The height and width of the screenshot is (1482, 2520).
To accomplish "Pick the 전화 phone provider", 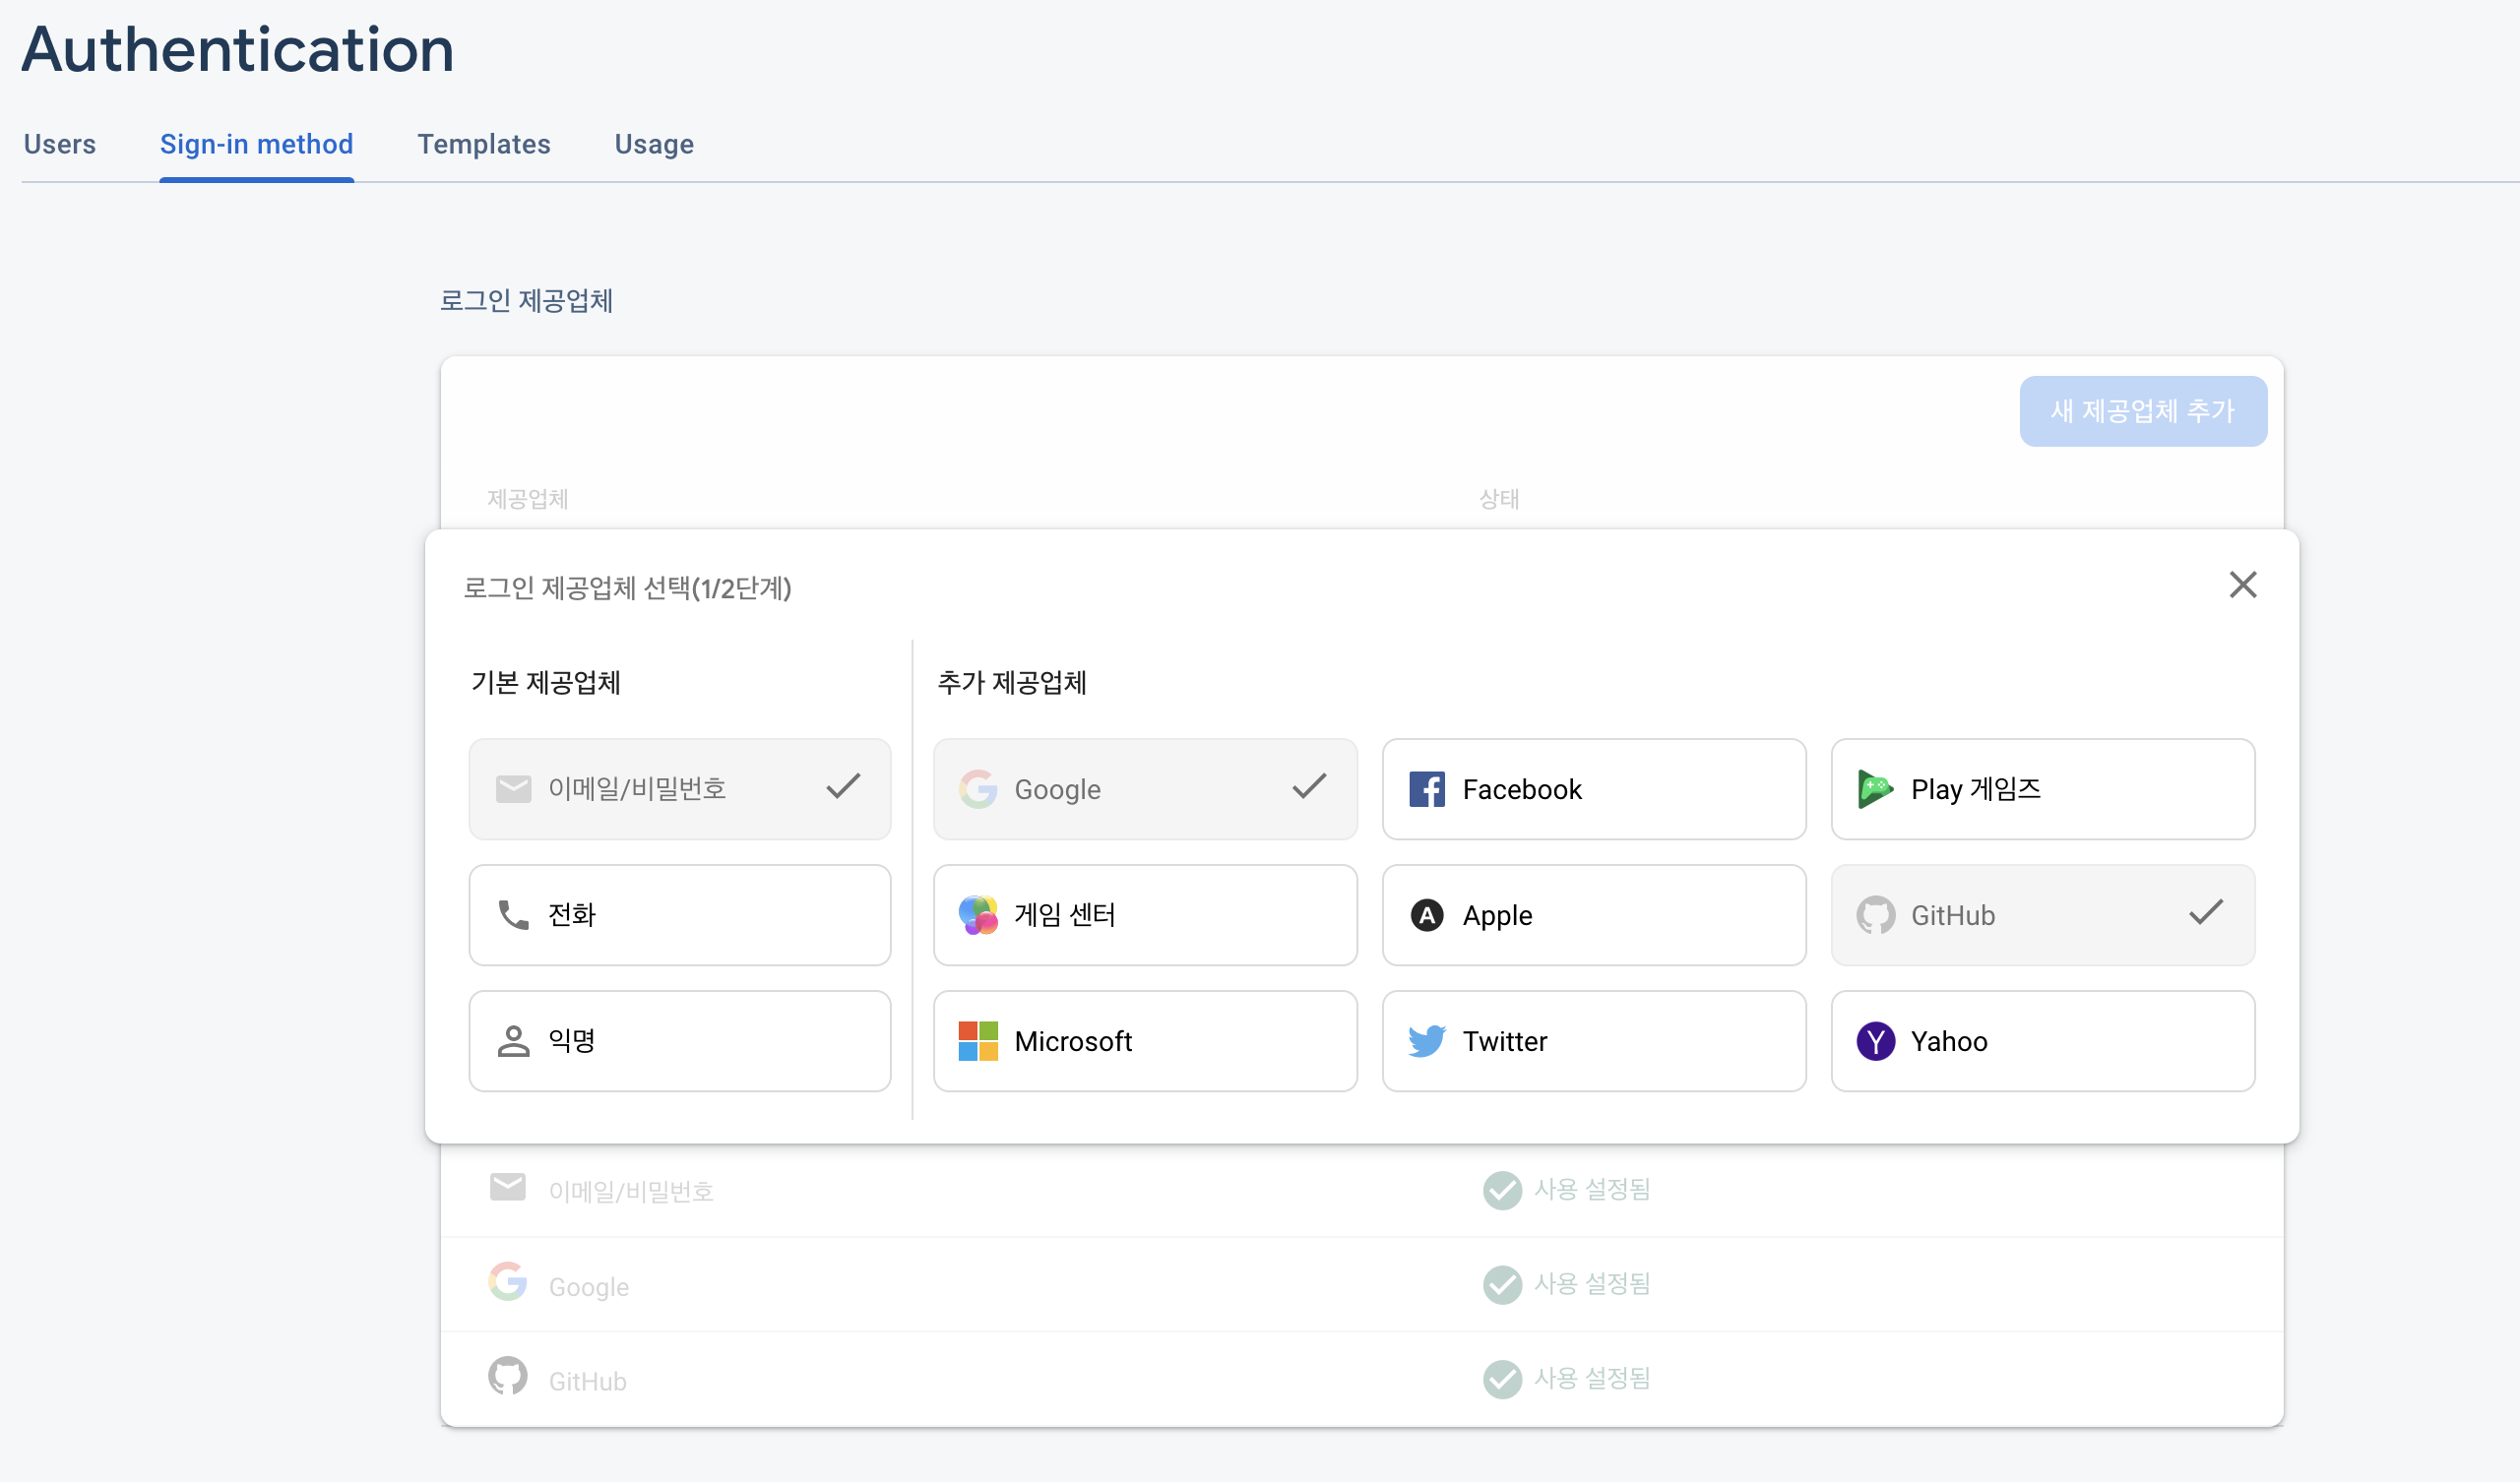I will pyautogui.click(x=679, y=915).
